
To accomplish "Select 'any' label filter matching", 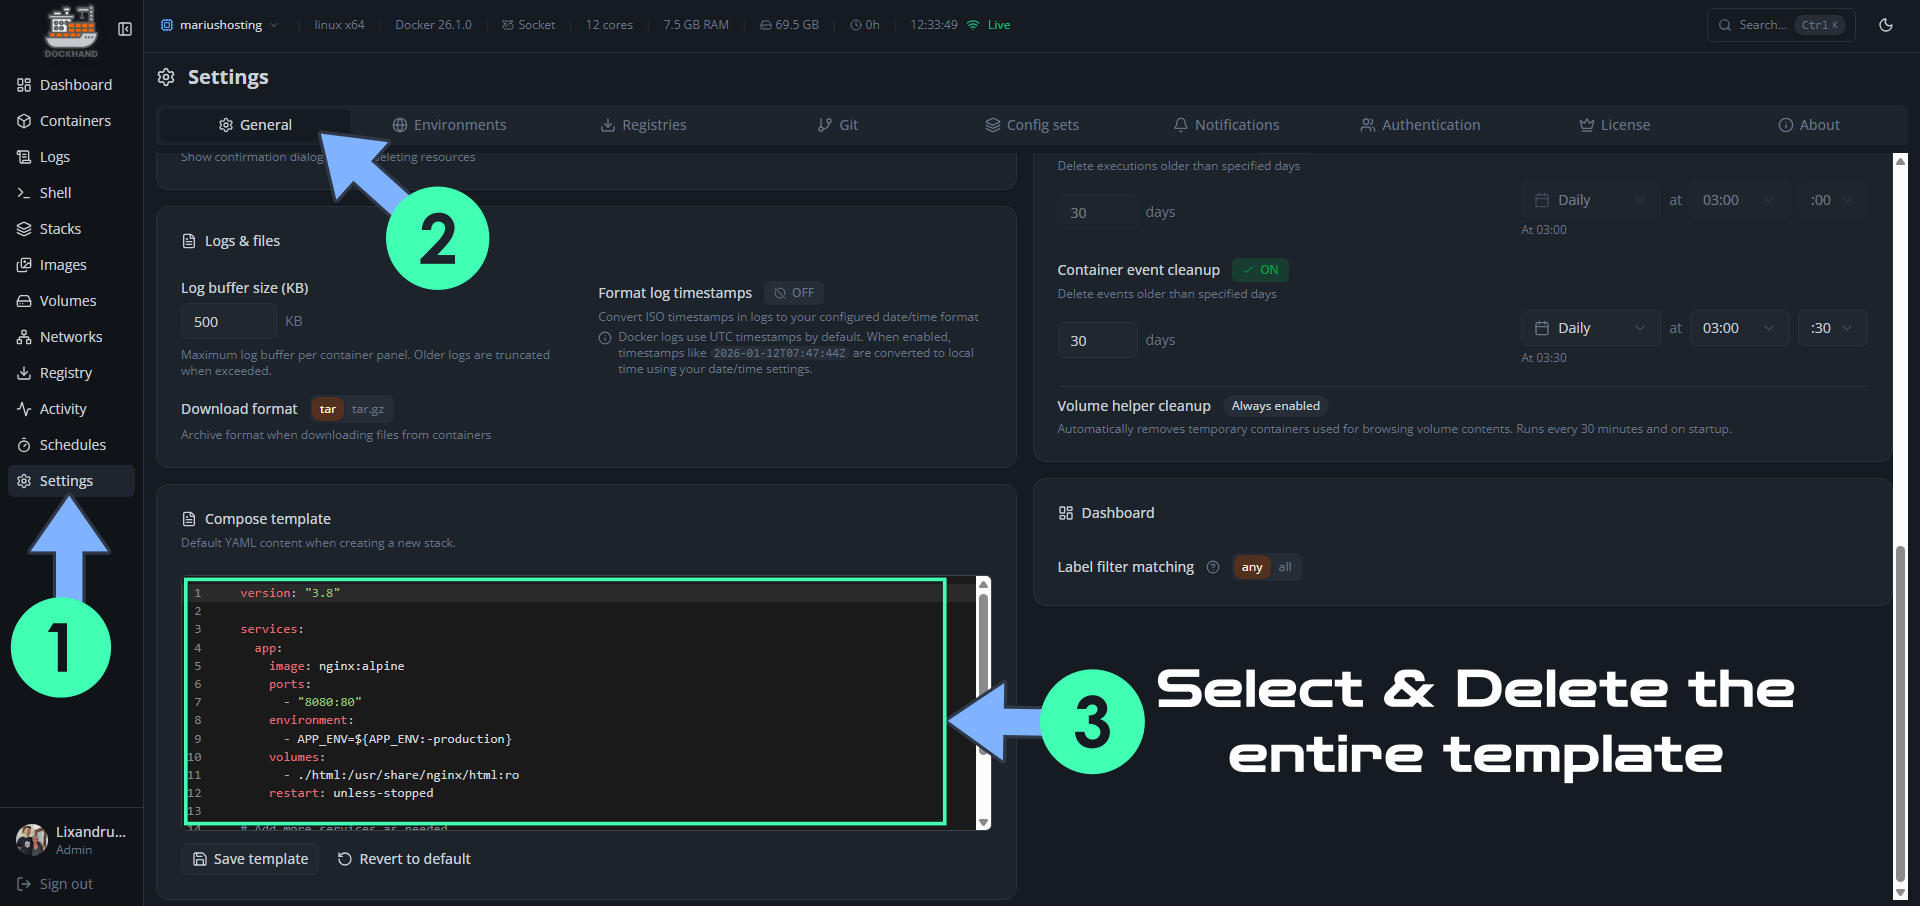I will [1252, 567].
